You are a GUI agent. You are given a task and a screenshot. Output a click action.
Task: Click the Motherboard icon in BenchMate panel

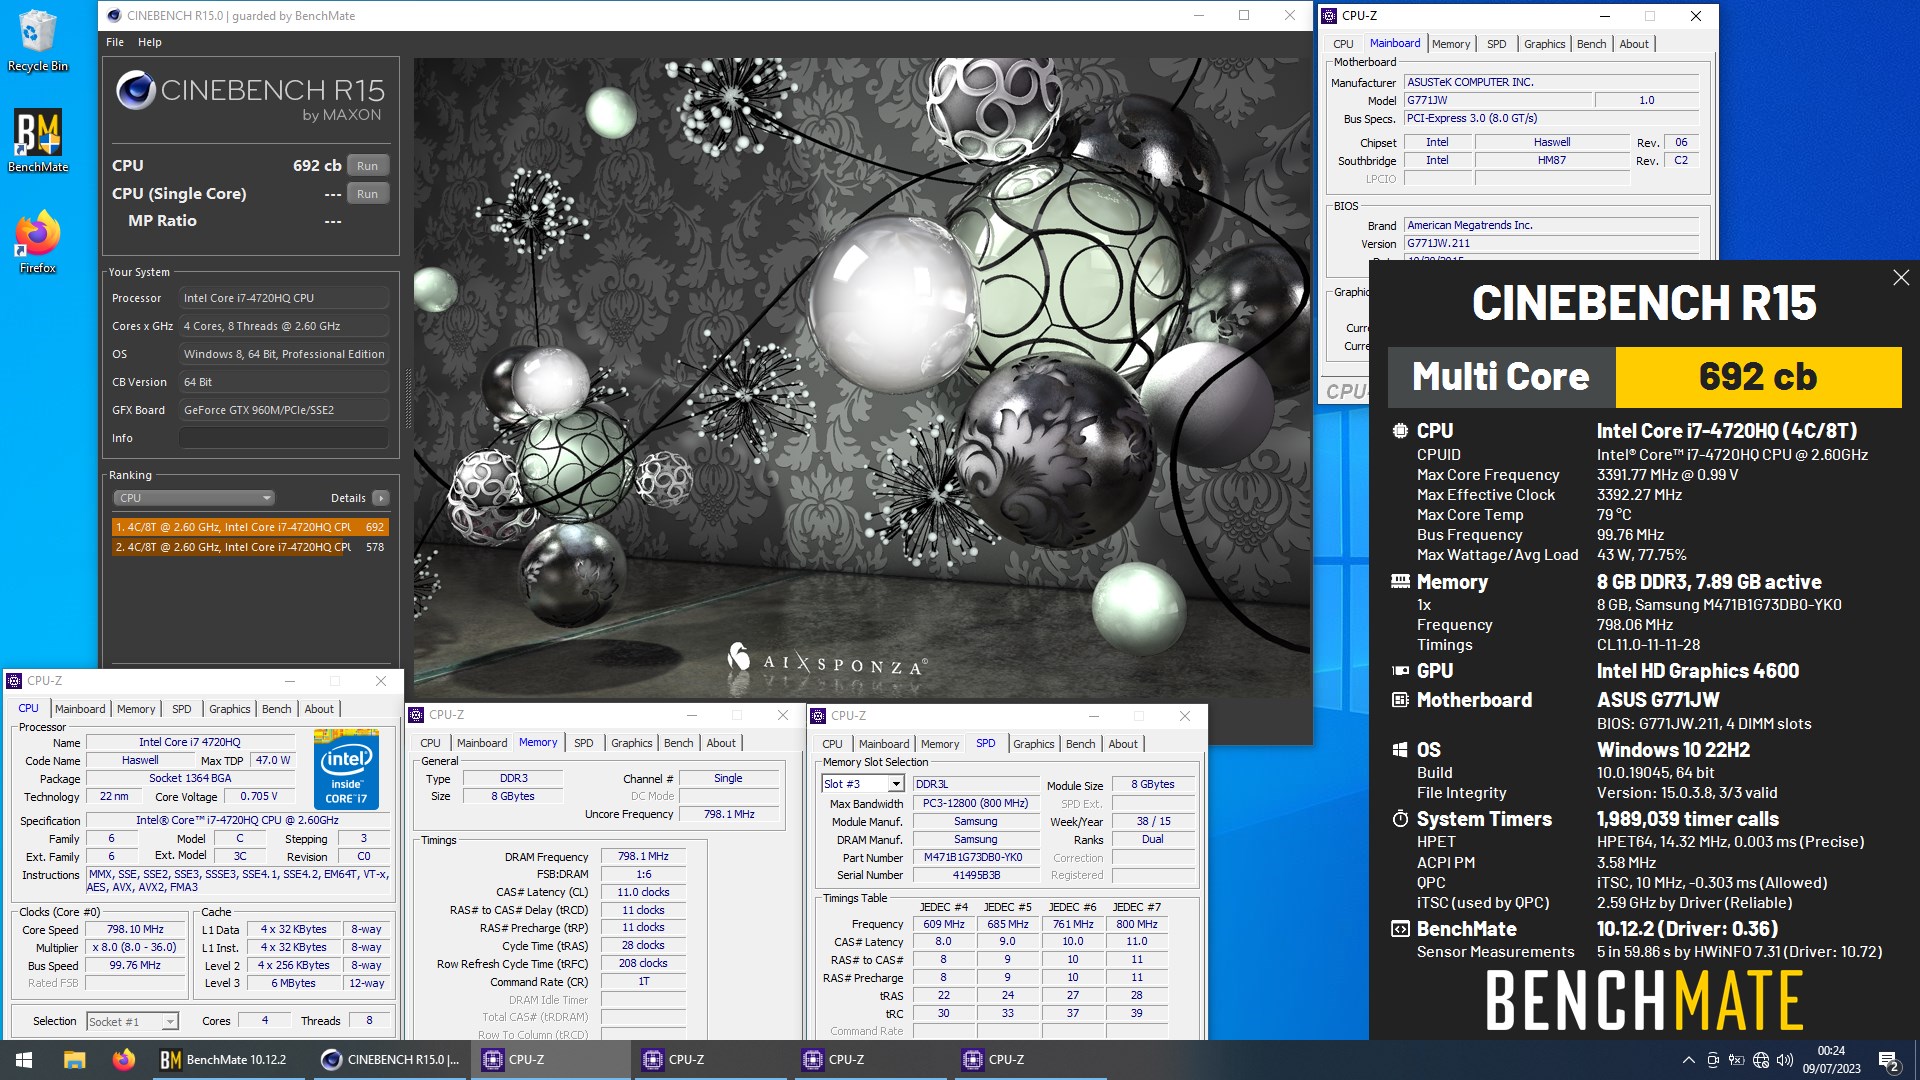pyautogui.click(x=1400, y=700)
